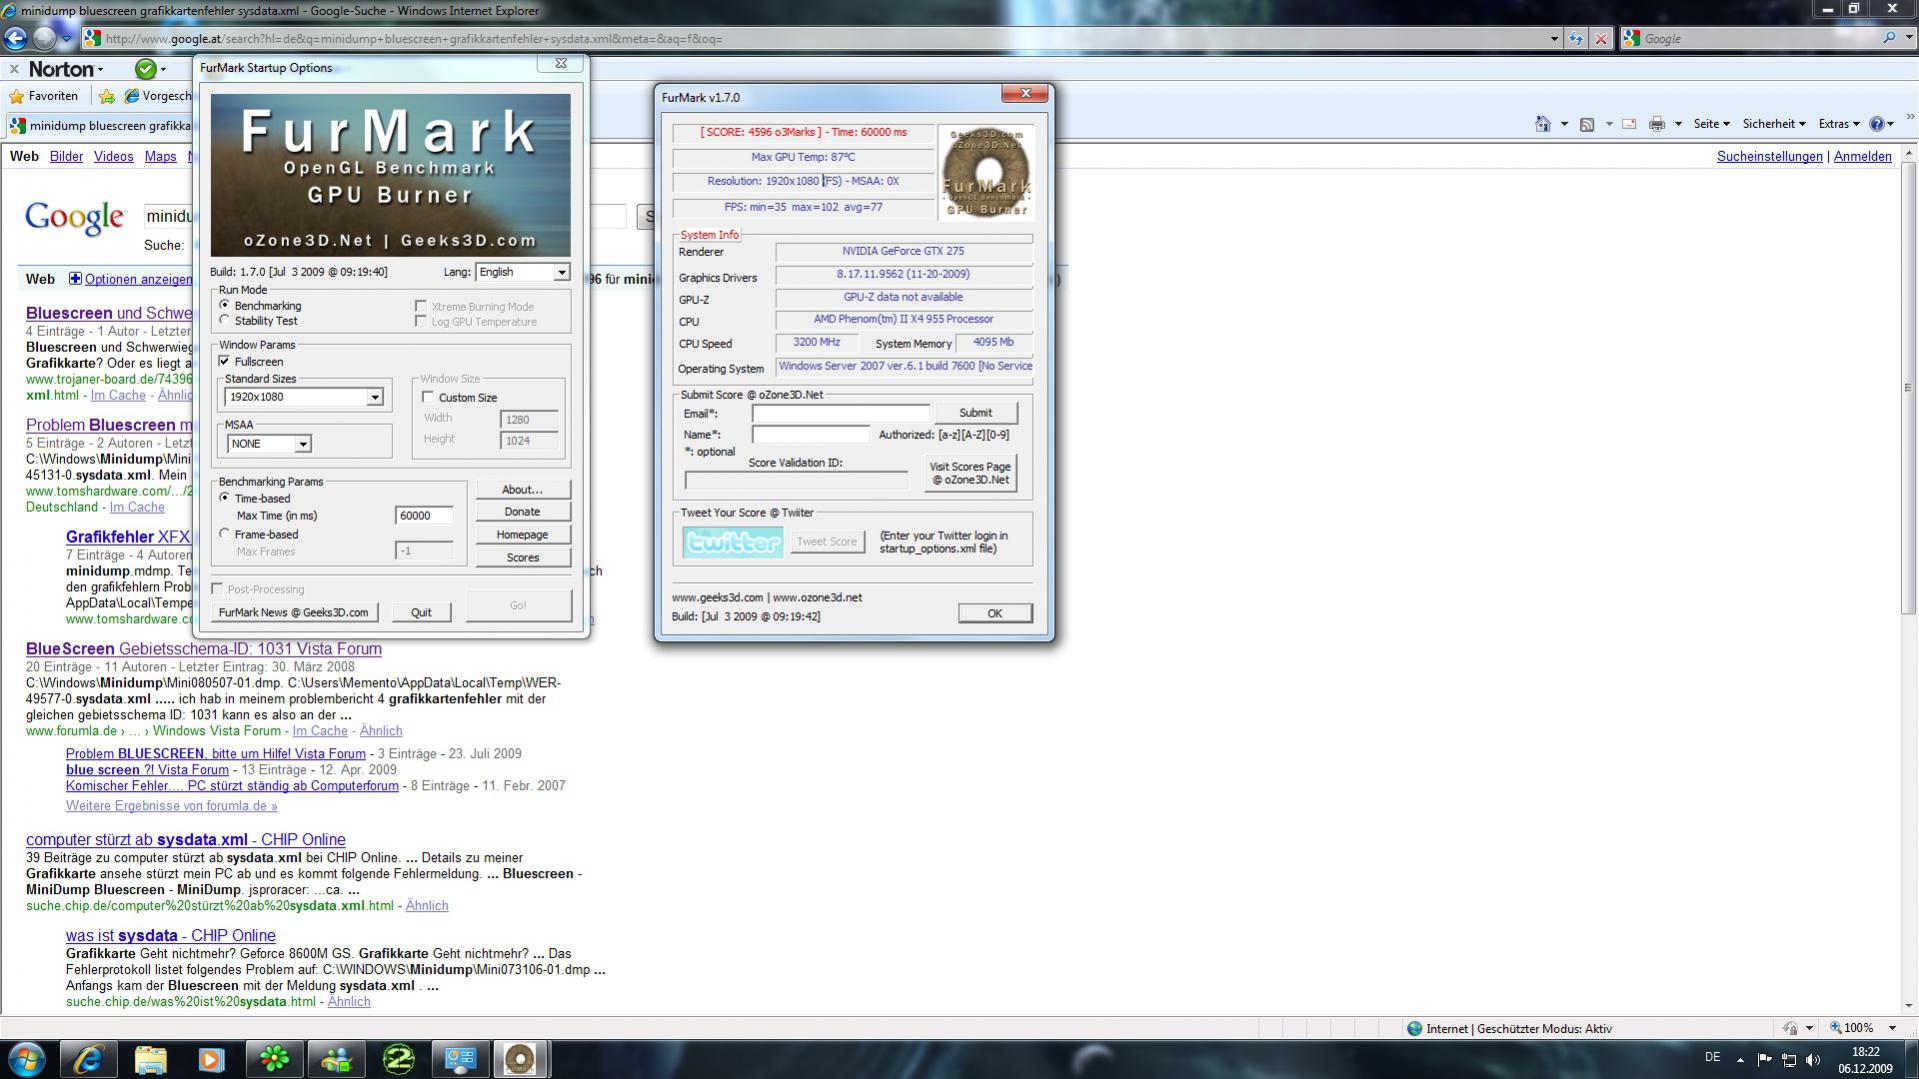Click the refresh icon beside the address bar
The height and width of the screenshot is (1079, 1919).
[1576, 39]
